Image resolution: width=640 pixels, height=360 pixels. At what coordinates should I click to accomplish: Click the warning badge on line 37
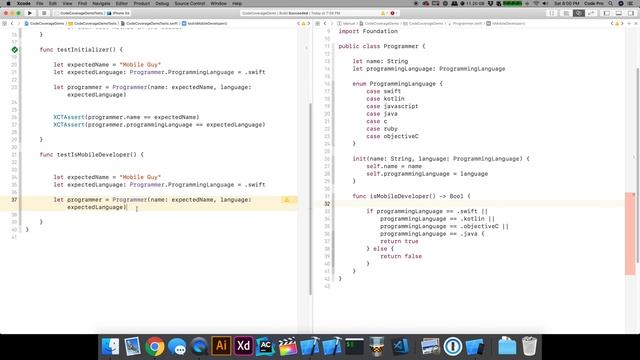click(x=287, y=200)
